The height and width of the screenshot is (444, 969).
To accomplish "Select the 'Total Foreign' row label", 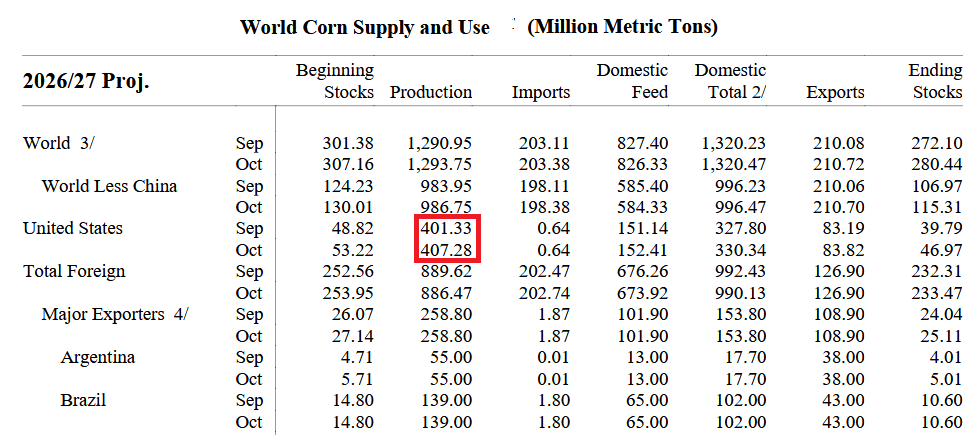I will [74, 271].
